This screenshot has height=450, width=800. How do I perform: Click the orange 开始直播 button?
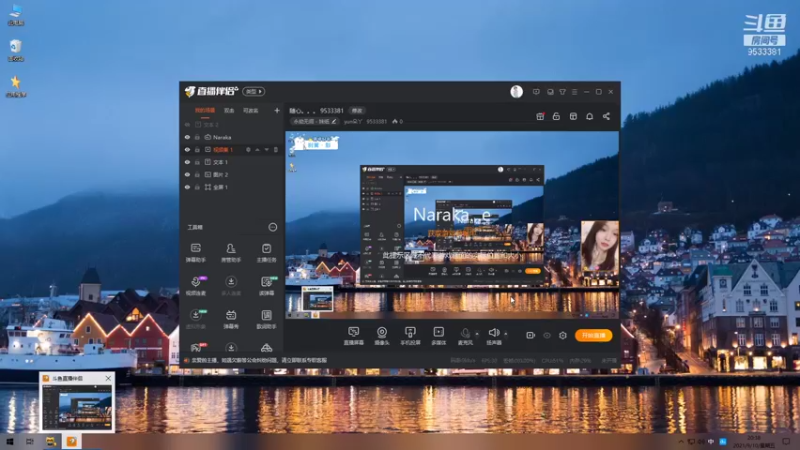pyautogui.click(x=593, y=335)
